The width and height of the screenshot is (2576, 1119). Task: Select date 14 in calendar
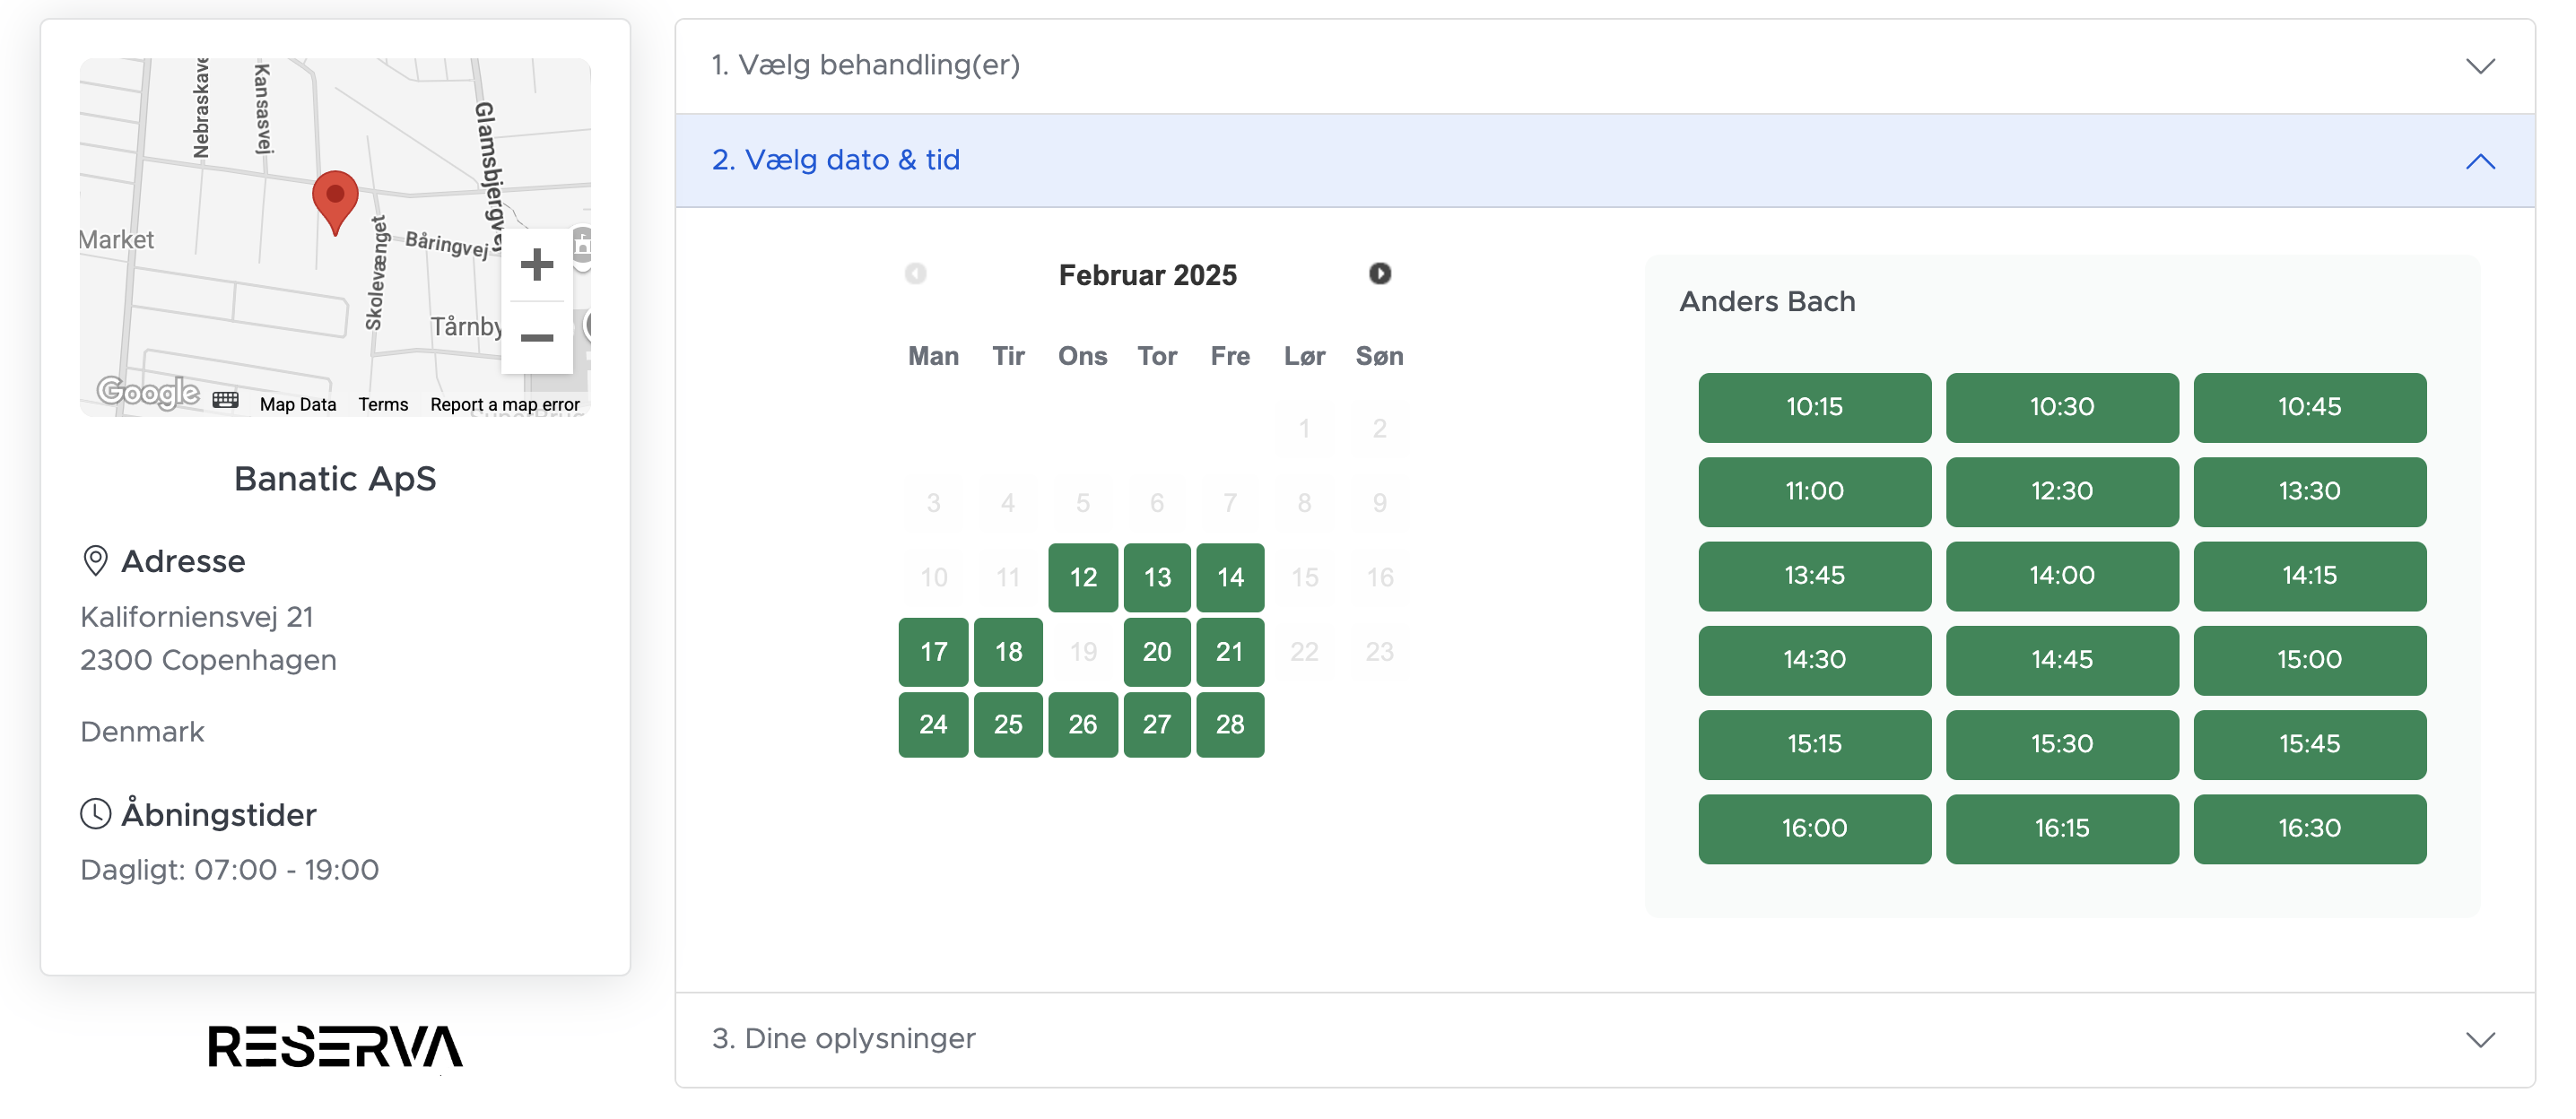pyautogui.click(x=1230, y=577)
